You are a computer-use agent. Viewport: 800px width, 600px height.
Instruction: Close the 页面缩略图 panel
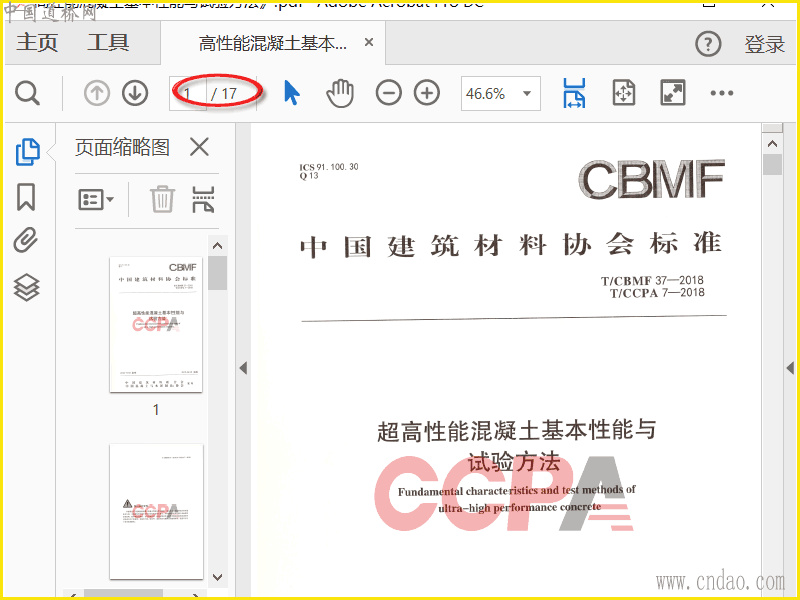coord(199,147)
